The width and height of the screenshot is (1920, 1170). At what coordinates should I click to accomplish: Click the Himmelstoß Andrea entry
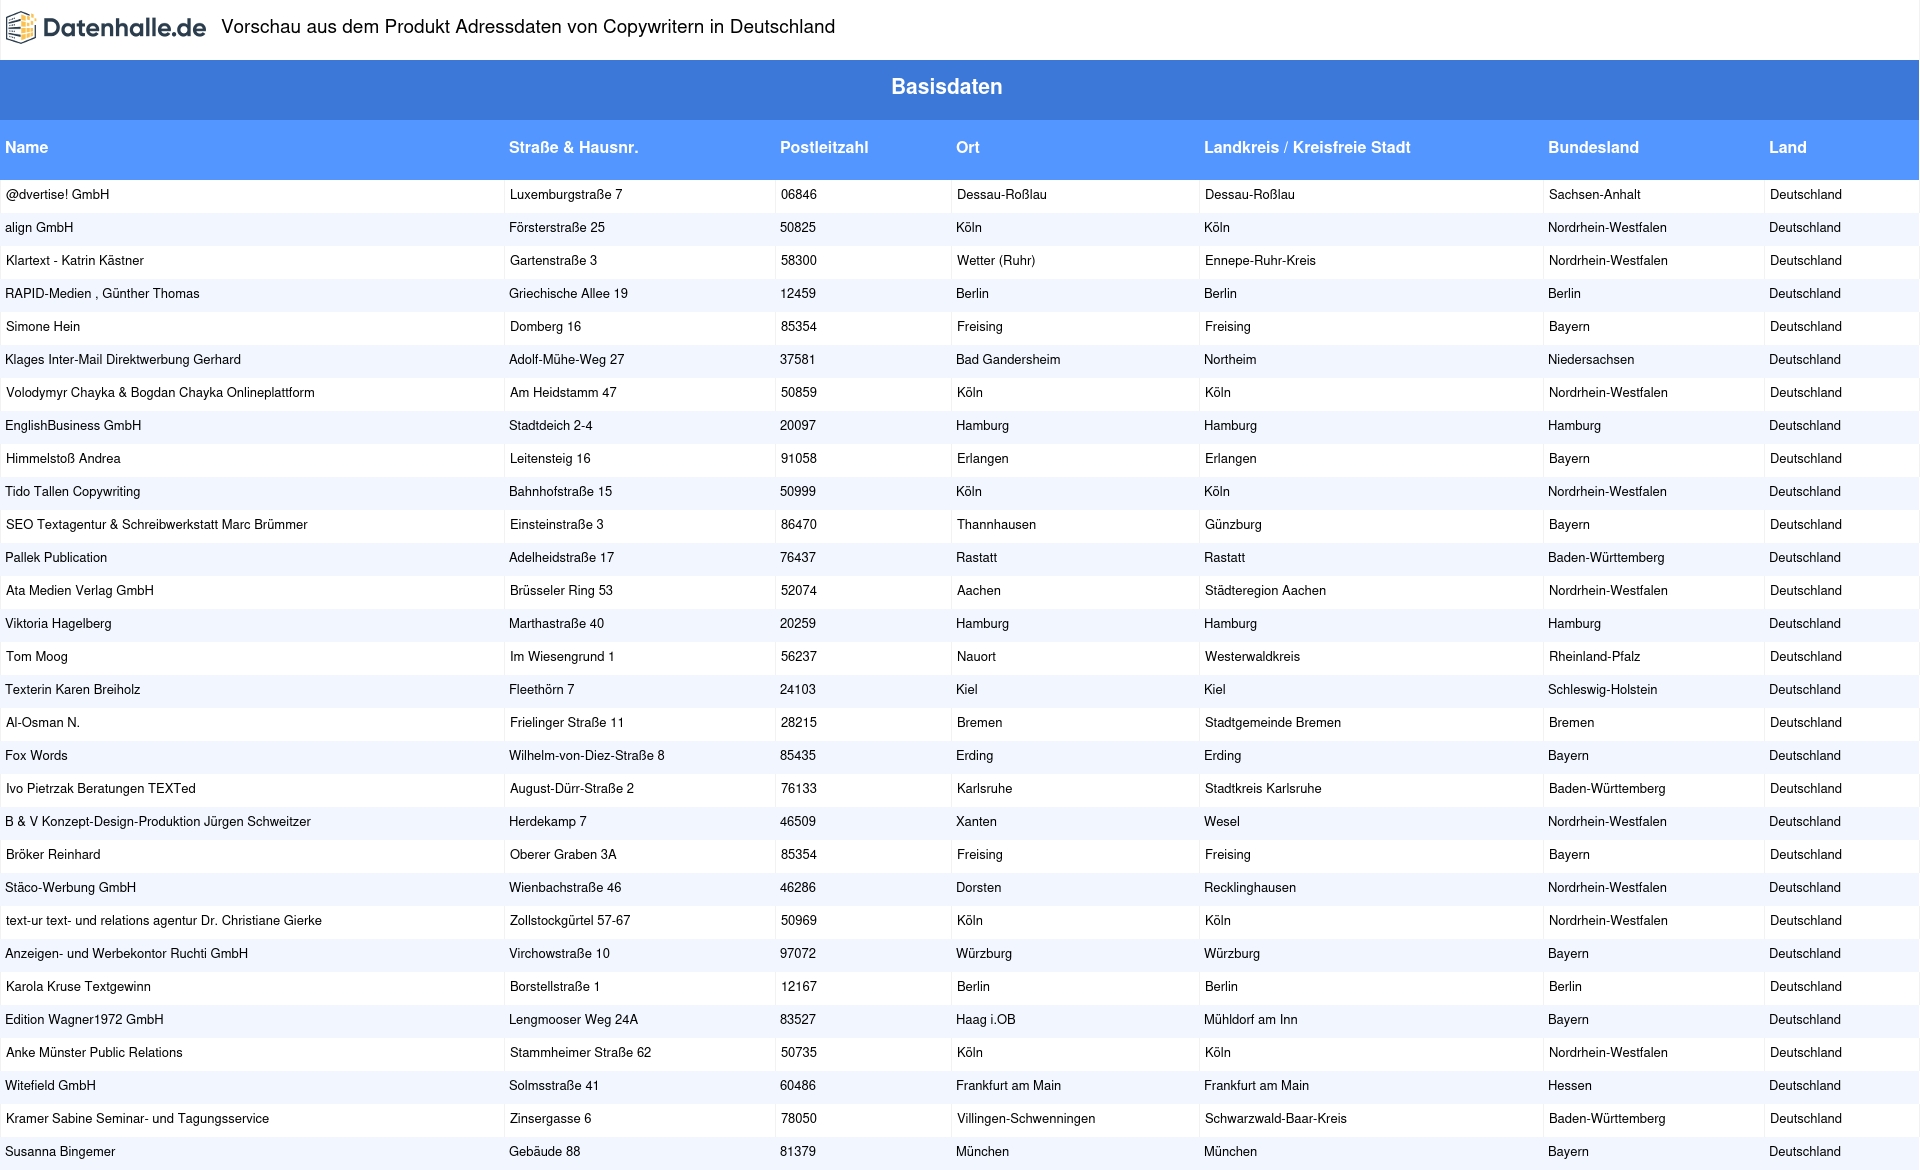[63, 459]
